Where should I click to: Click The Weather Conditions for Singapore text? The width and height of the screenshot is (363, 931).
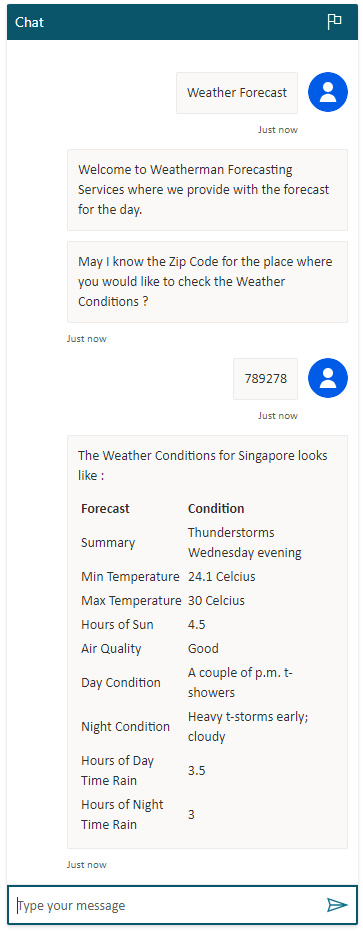[203, 466]
